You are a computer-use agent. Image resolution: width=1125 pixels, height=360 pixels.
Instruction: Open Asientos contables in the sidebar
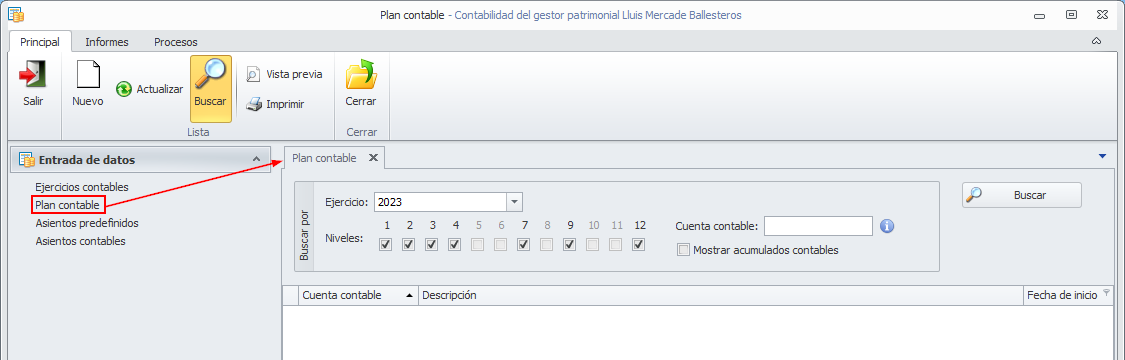click(80, 241)
